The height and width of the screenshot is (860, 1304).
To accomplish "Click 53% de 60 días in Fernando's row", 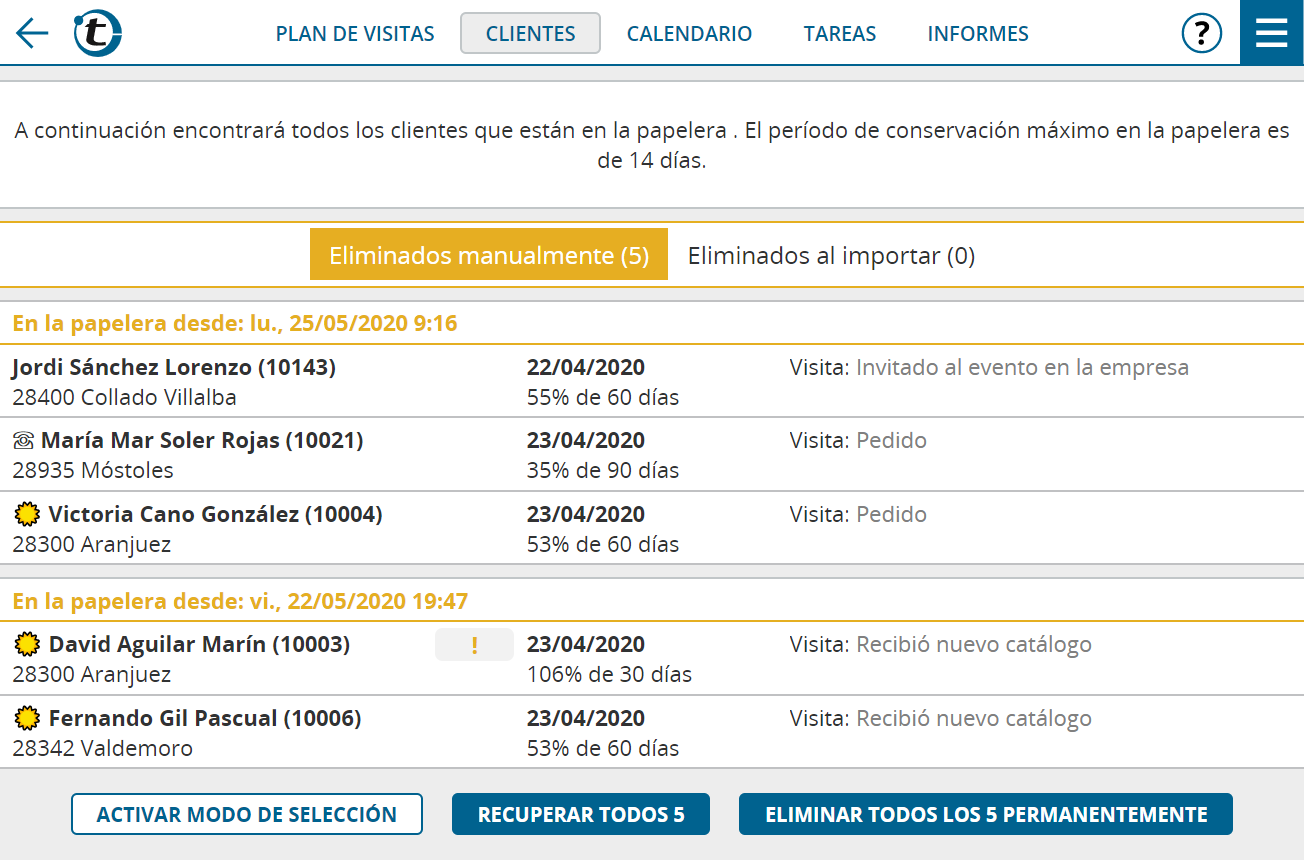I will [x=603, y=748].
